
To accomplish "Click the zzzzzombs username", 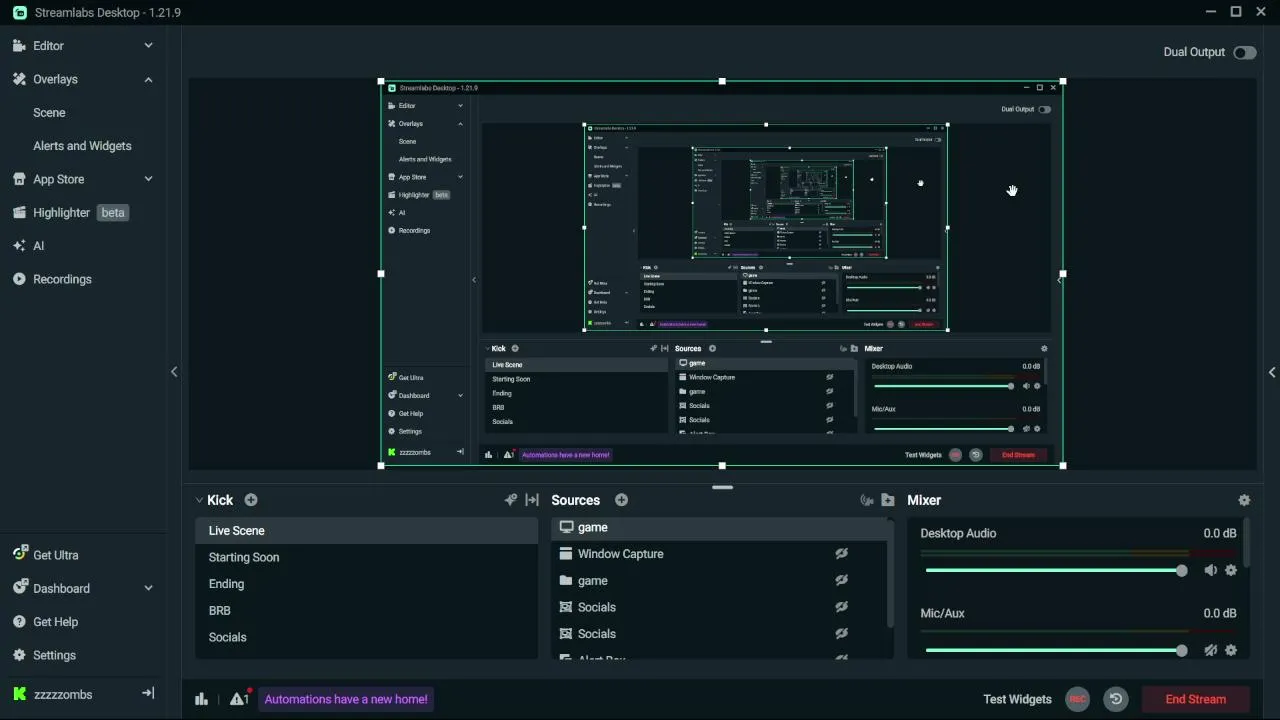I will point(63,694).
